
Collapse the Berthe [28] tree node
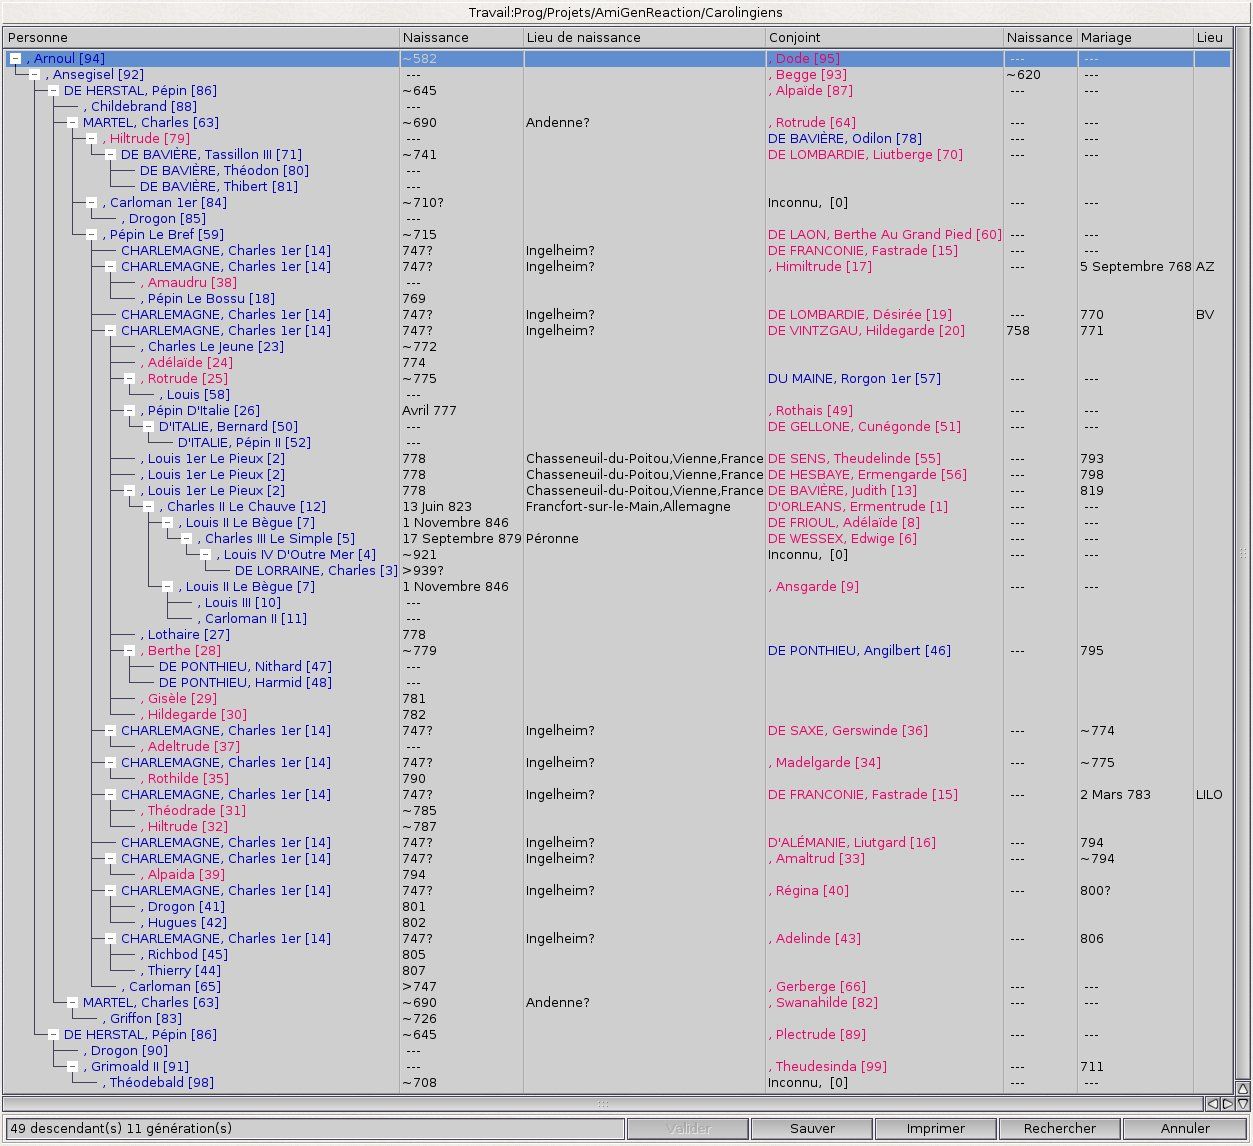129,651
